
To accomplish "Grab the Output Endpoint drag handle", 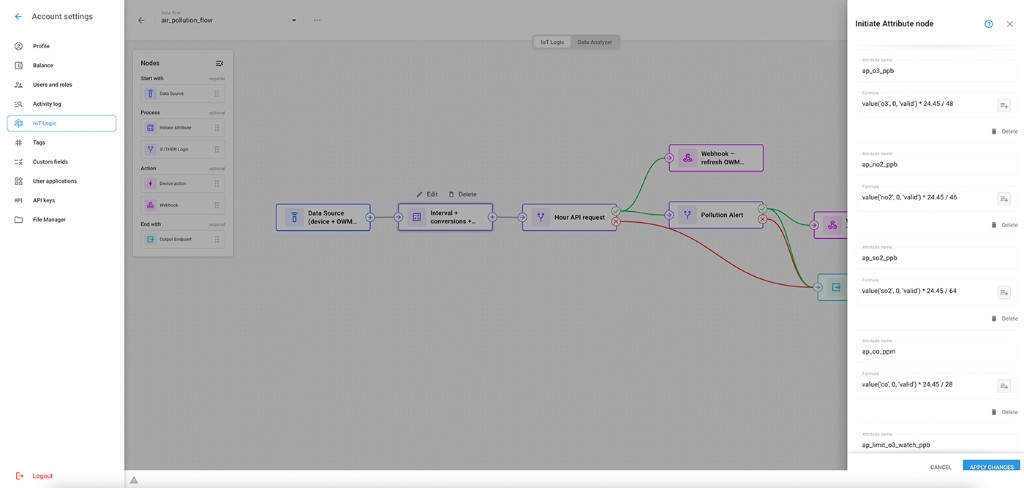I will click(x=216, y=240).
